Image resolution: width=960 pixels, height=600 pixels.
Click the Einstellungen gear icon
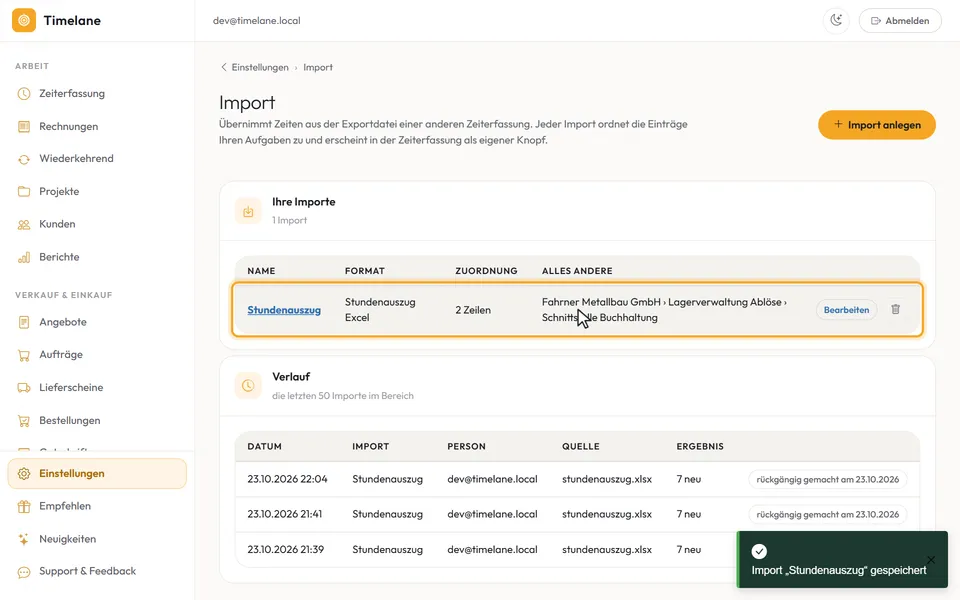pyautogui.click(x=24, y=474)
